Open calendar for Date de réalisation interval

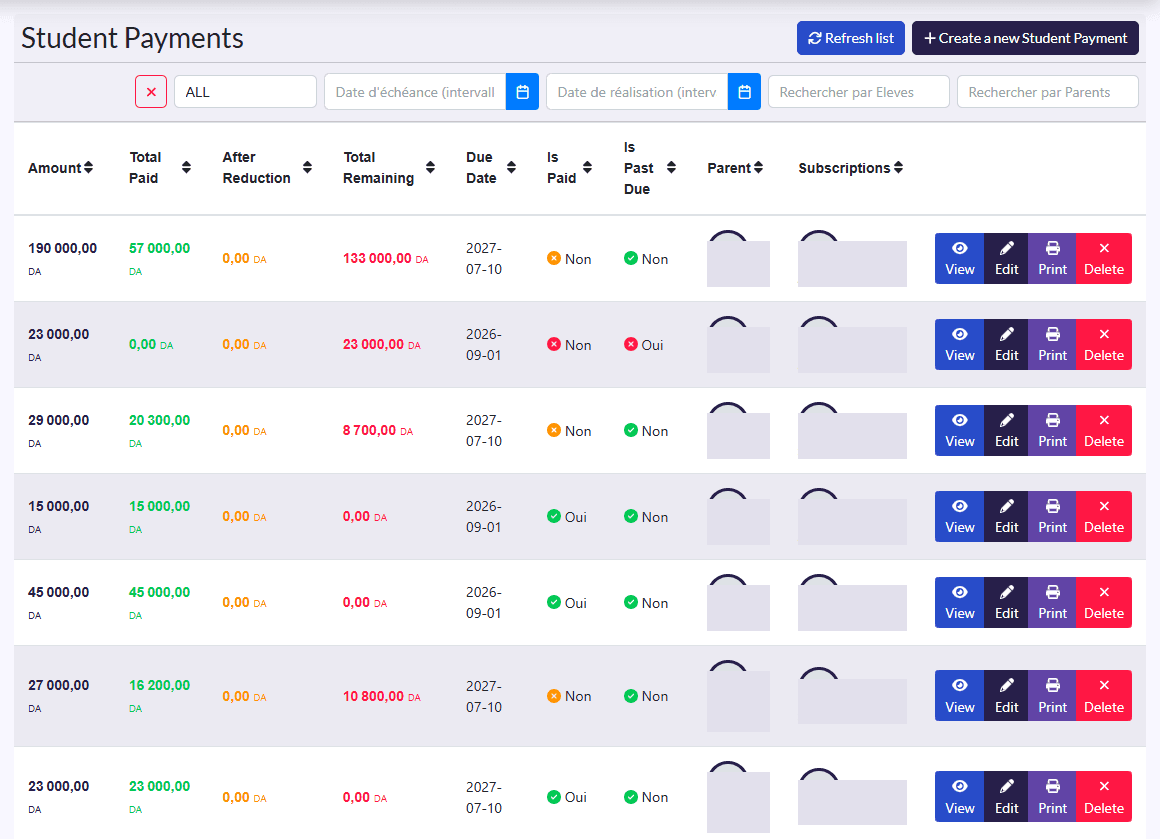[x=744, y=92]
